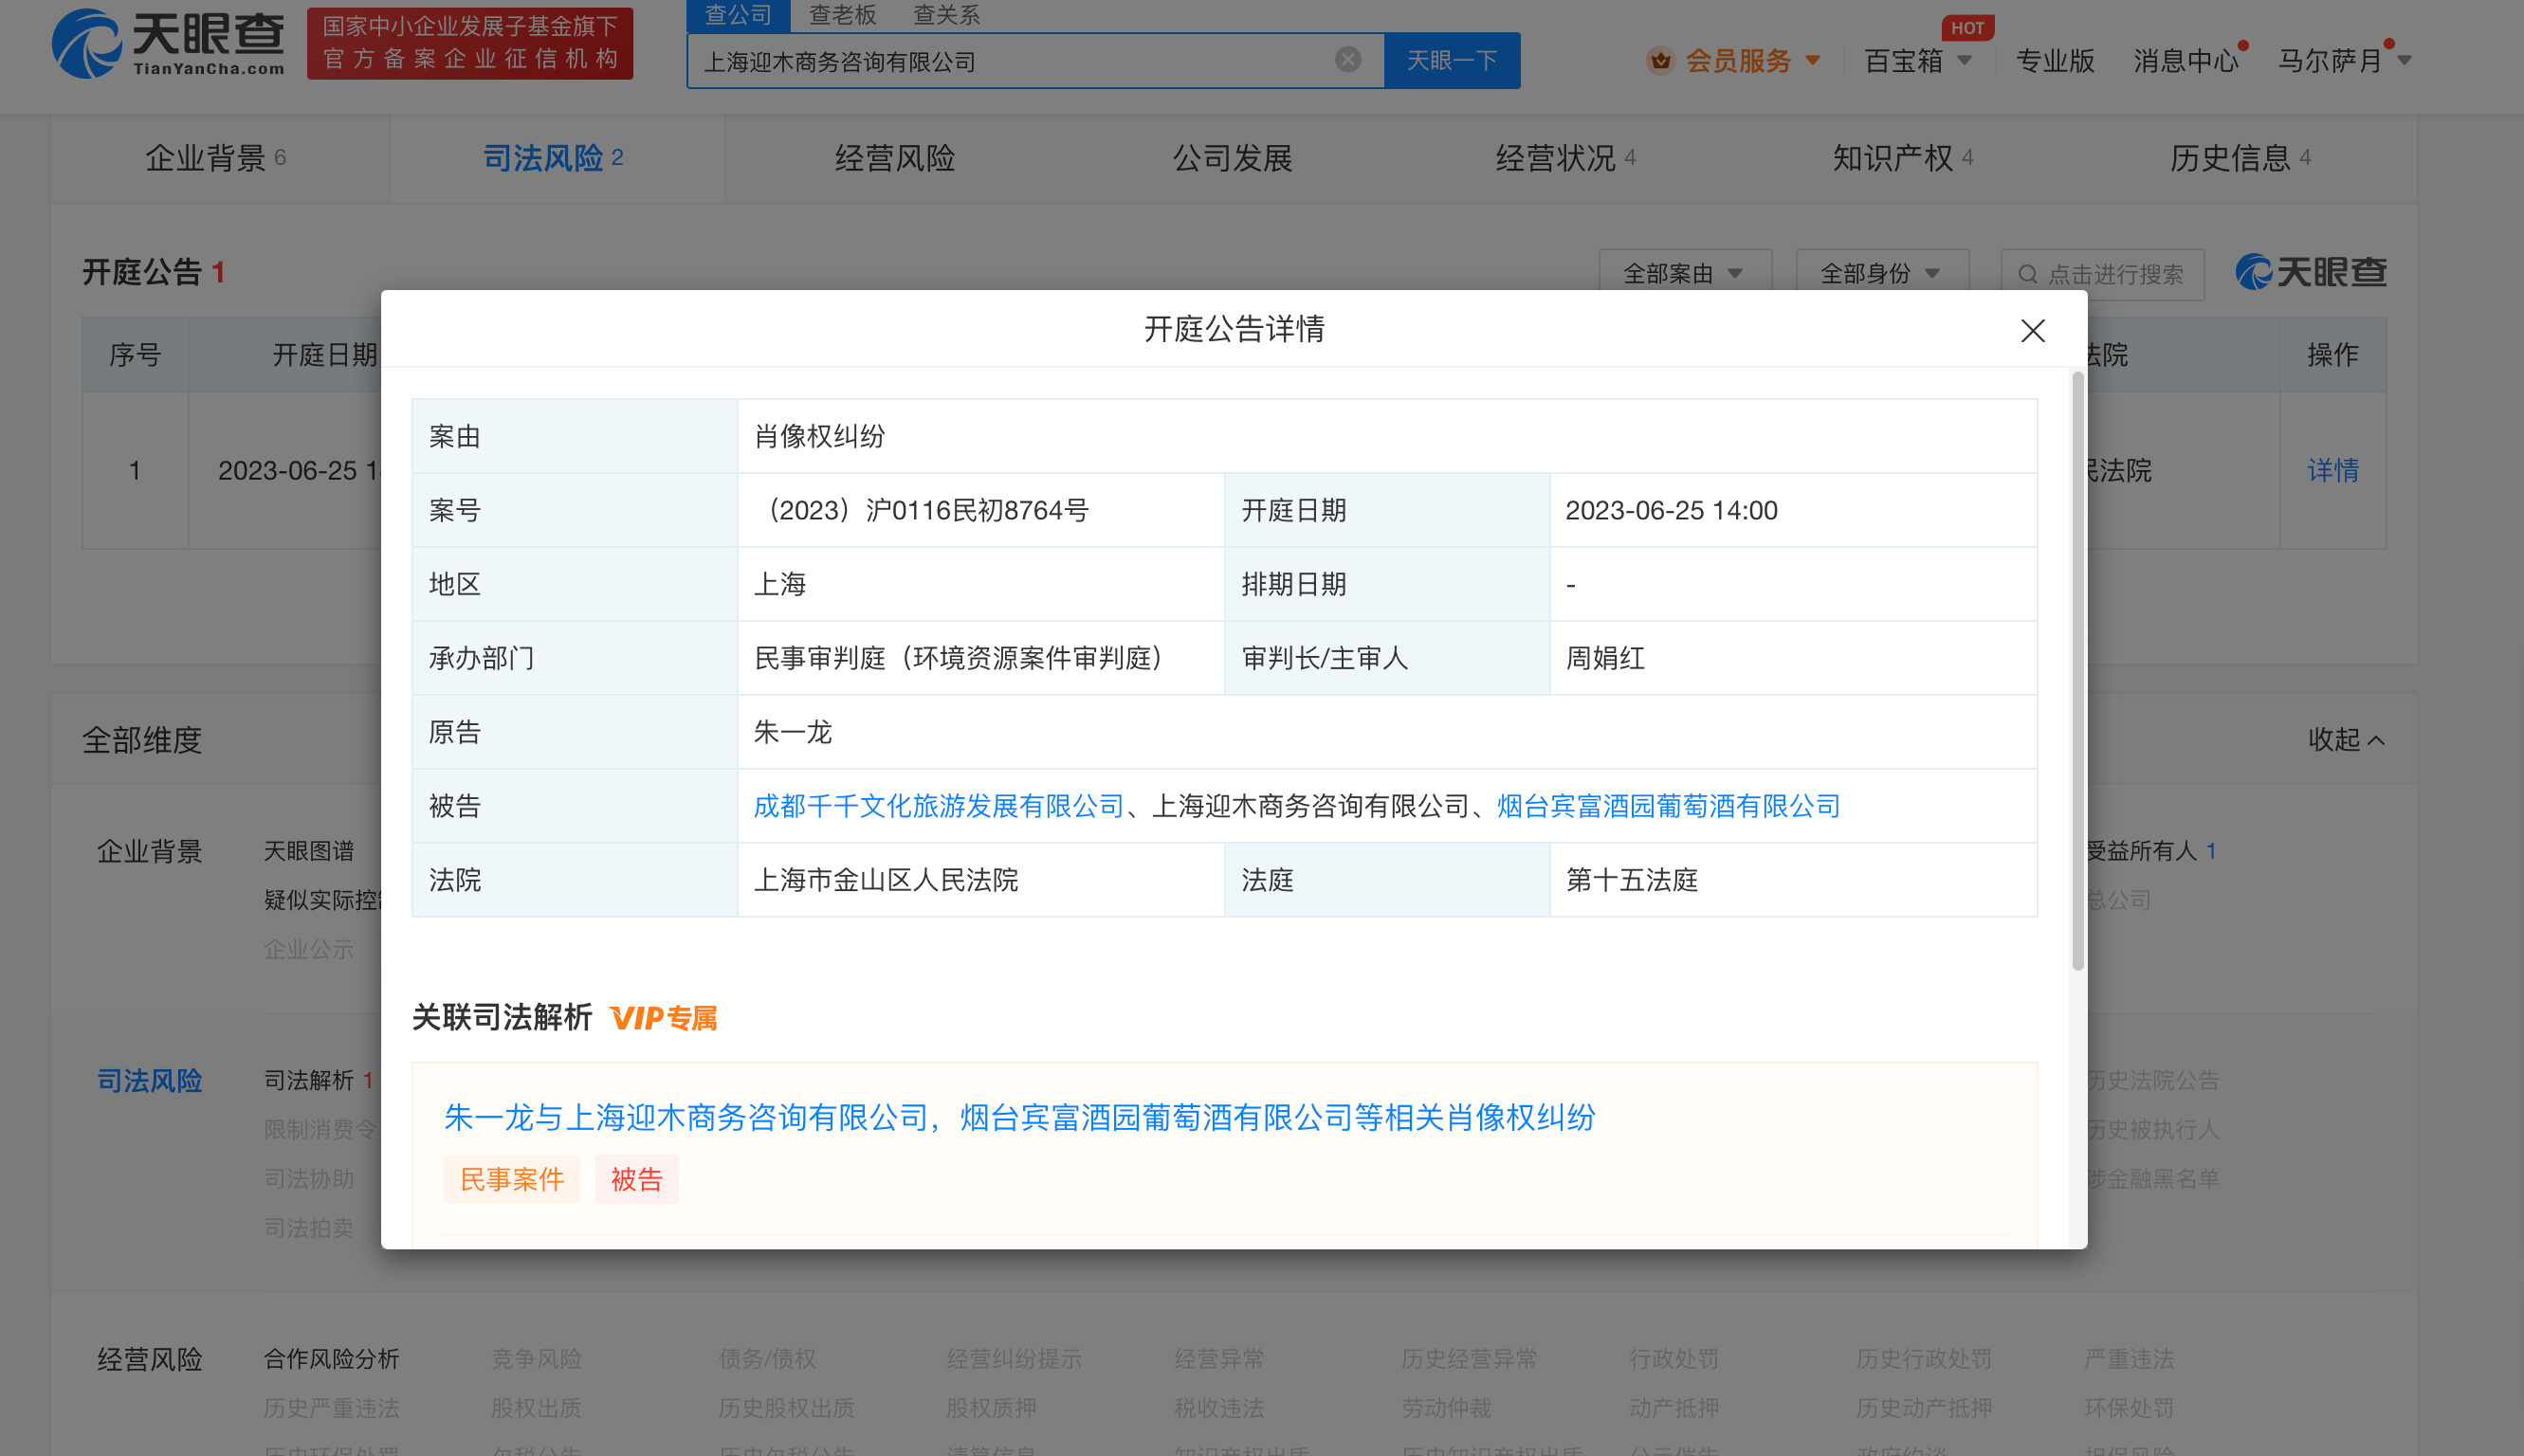The image size is (2524, 1456).
Task: Open the 马尔萨月 user menu arrow
Action: (2405, 61)
